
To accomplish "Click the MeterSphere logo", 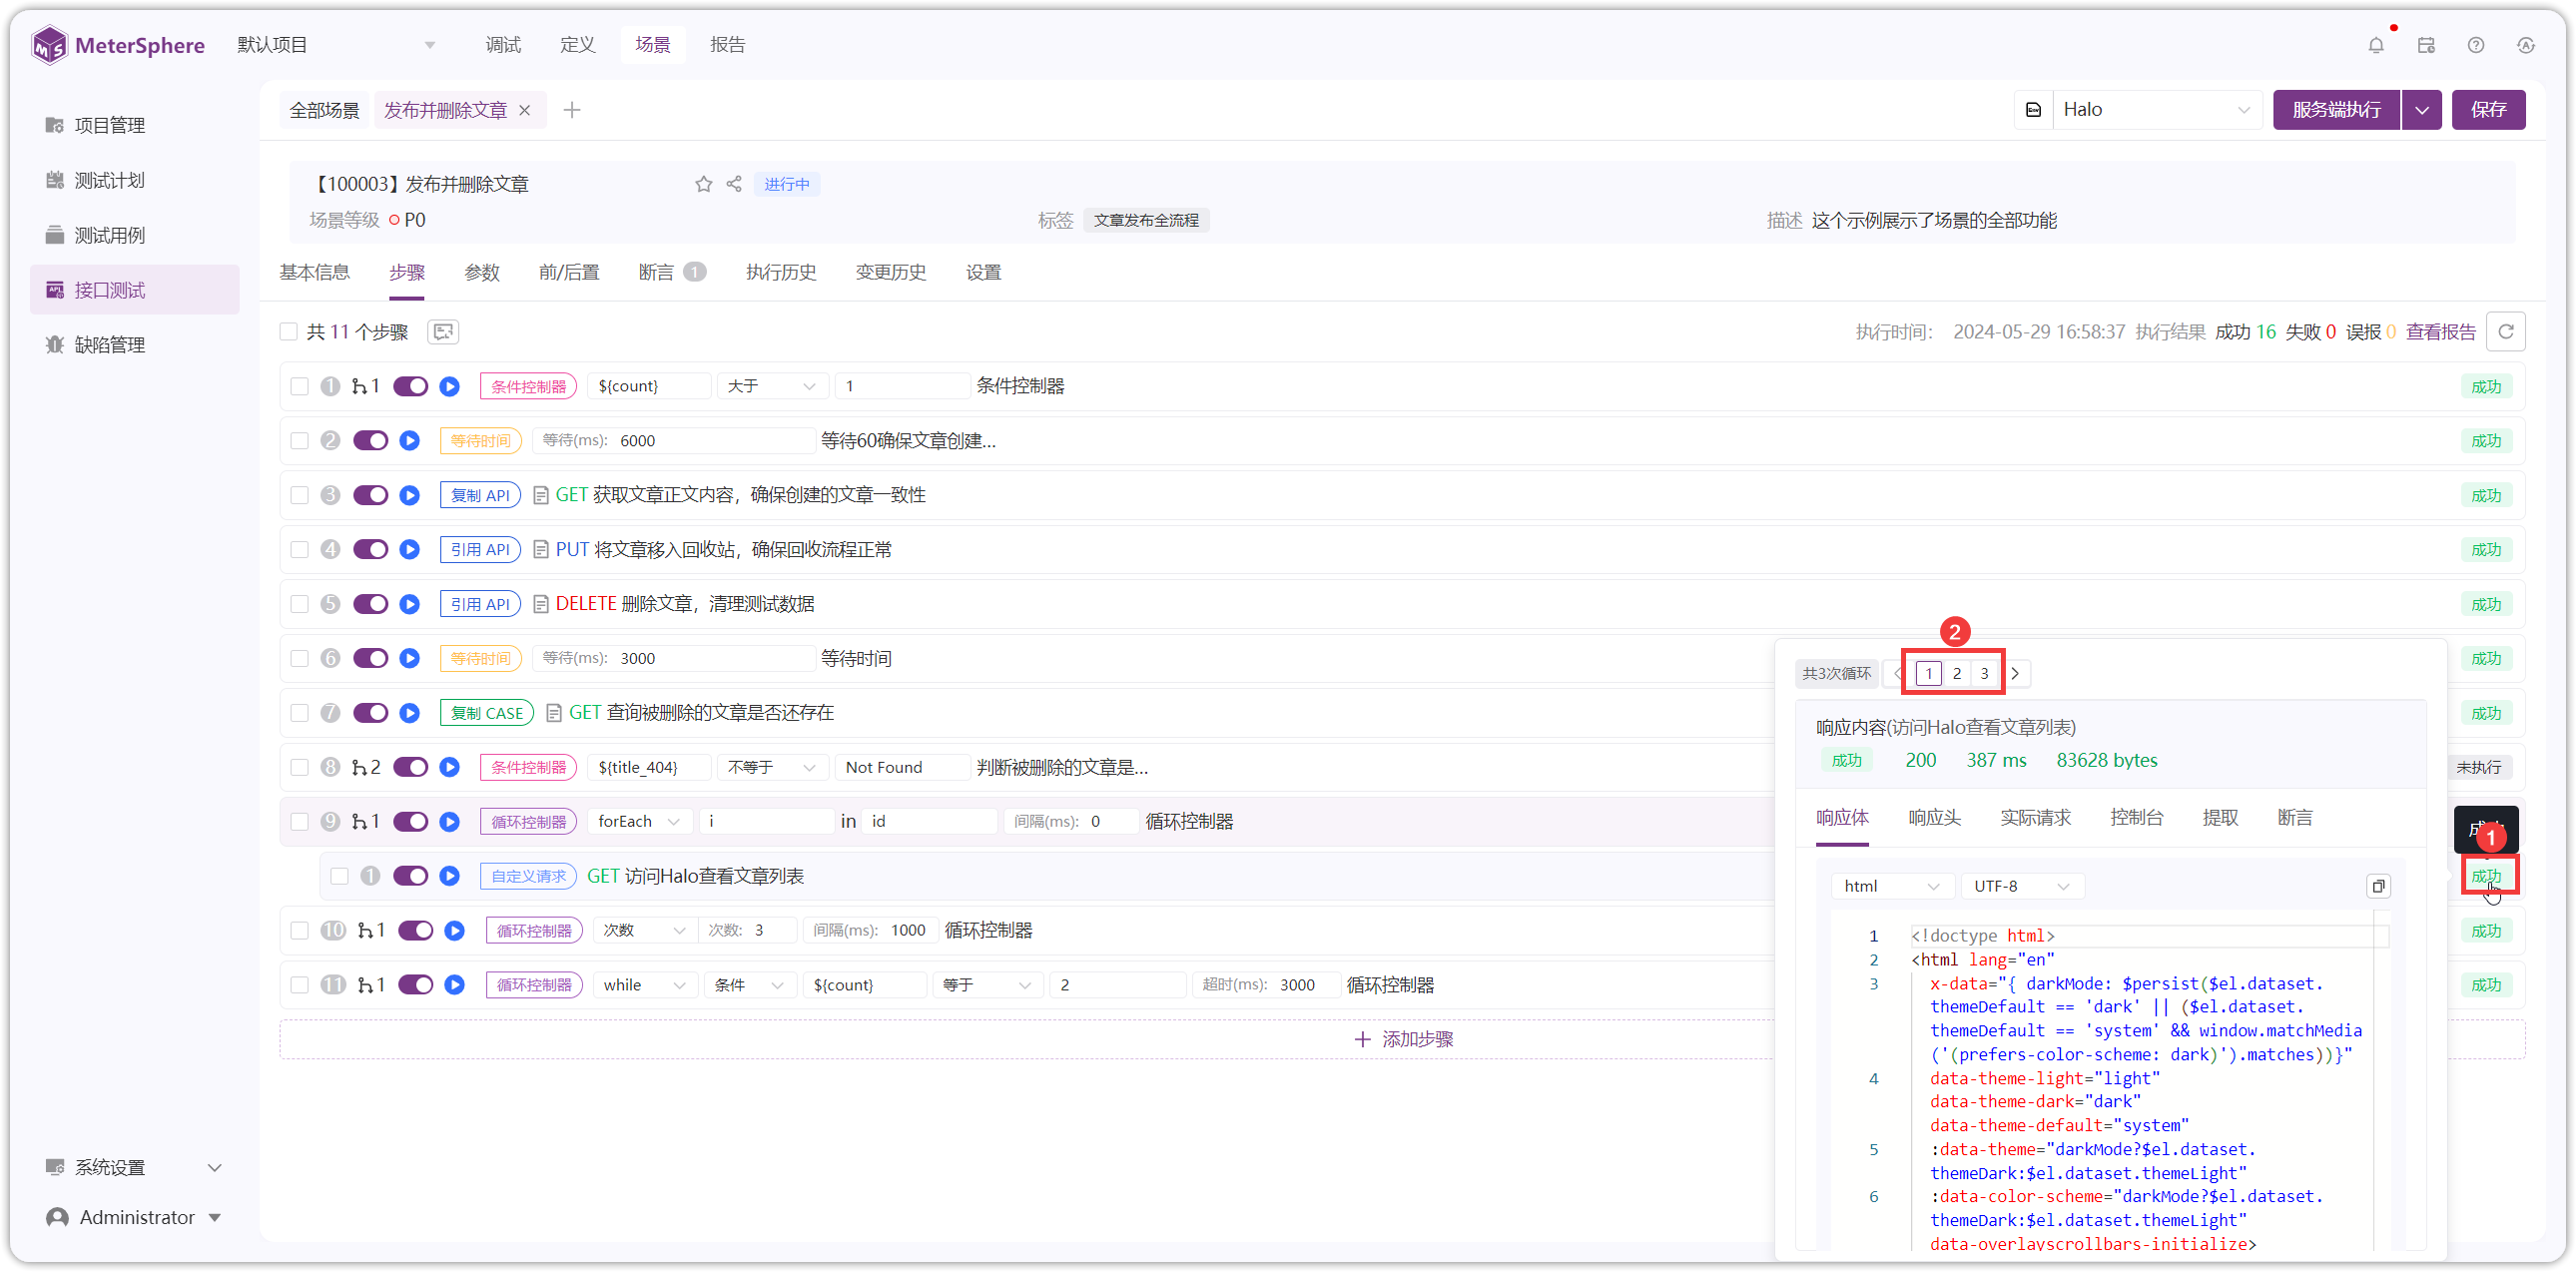I will [118, 45].
